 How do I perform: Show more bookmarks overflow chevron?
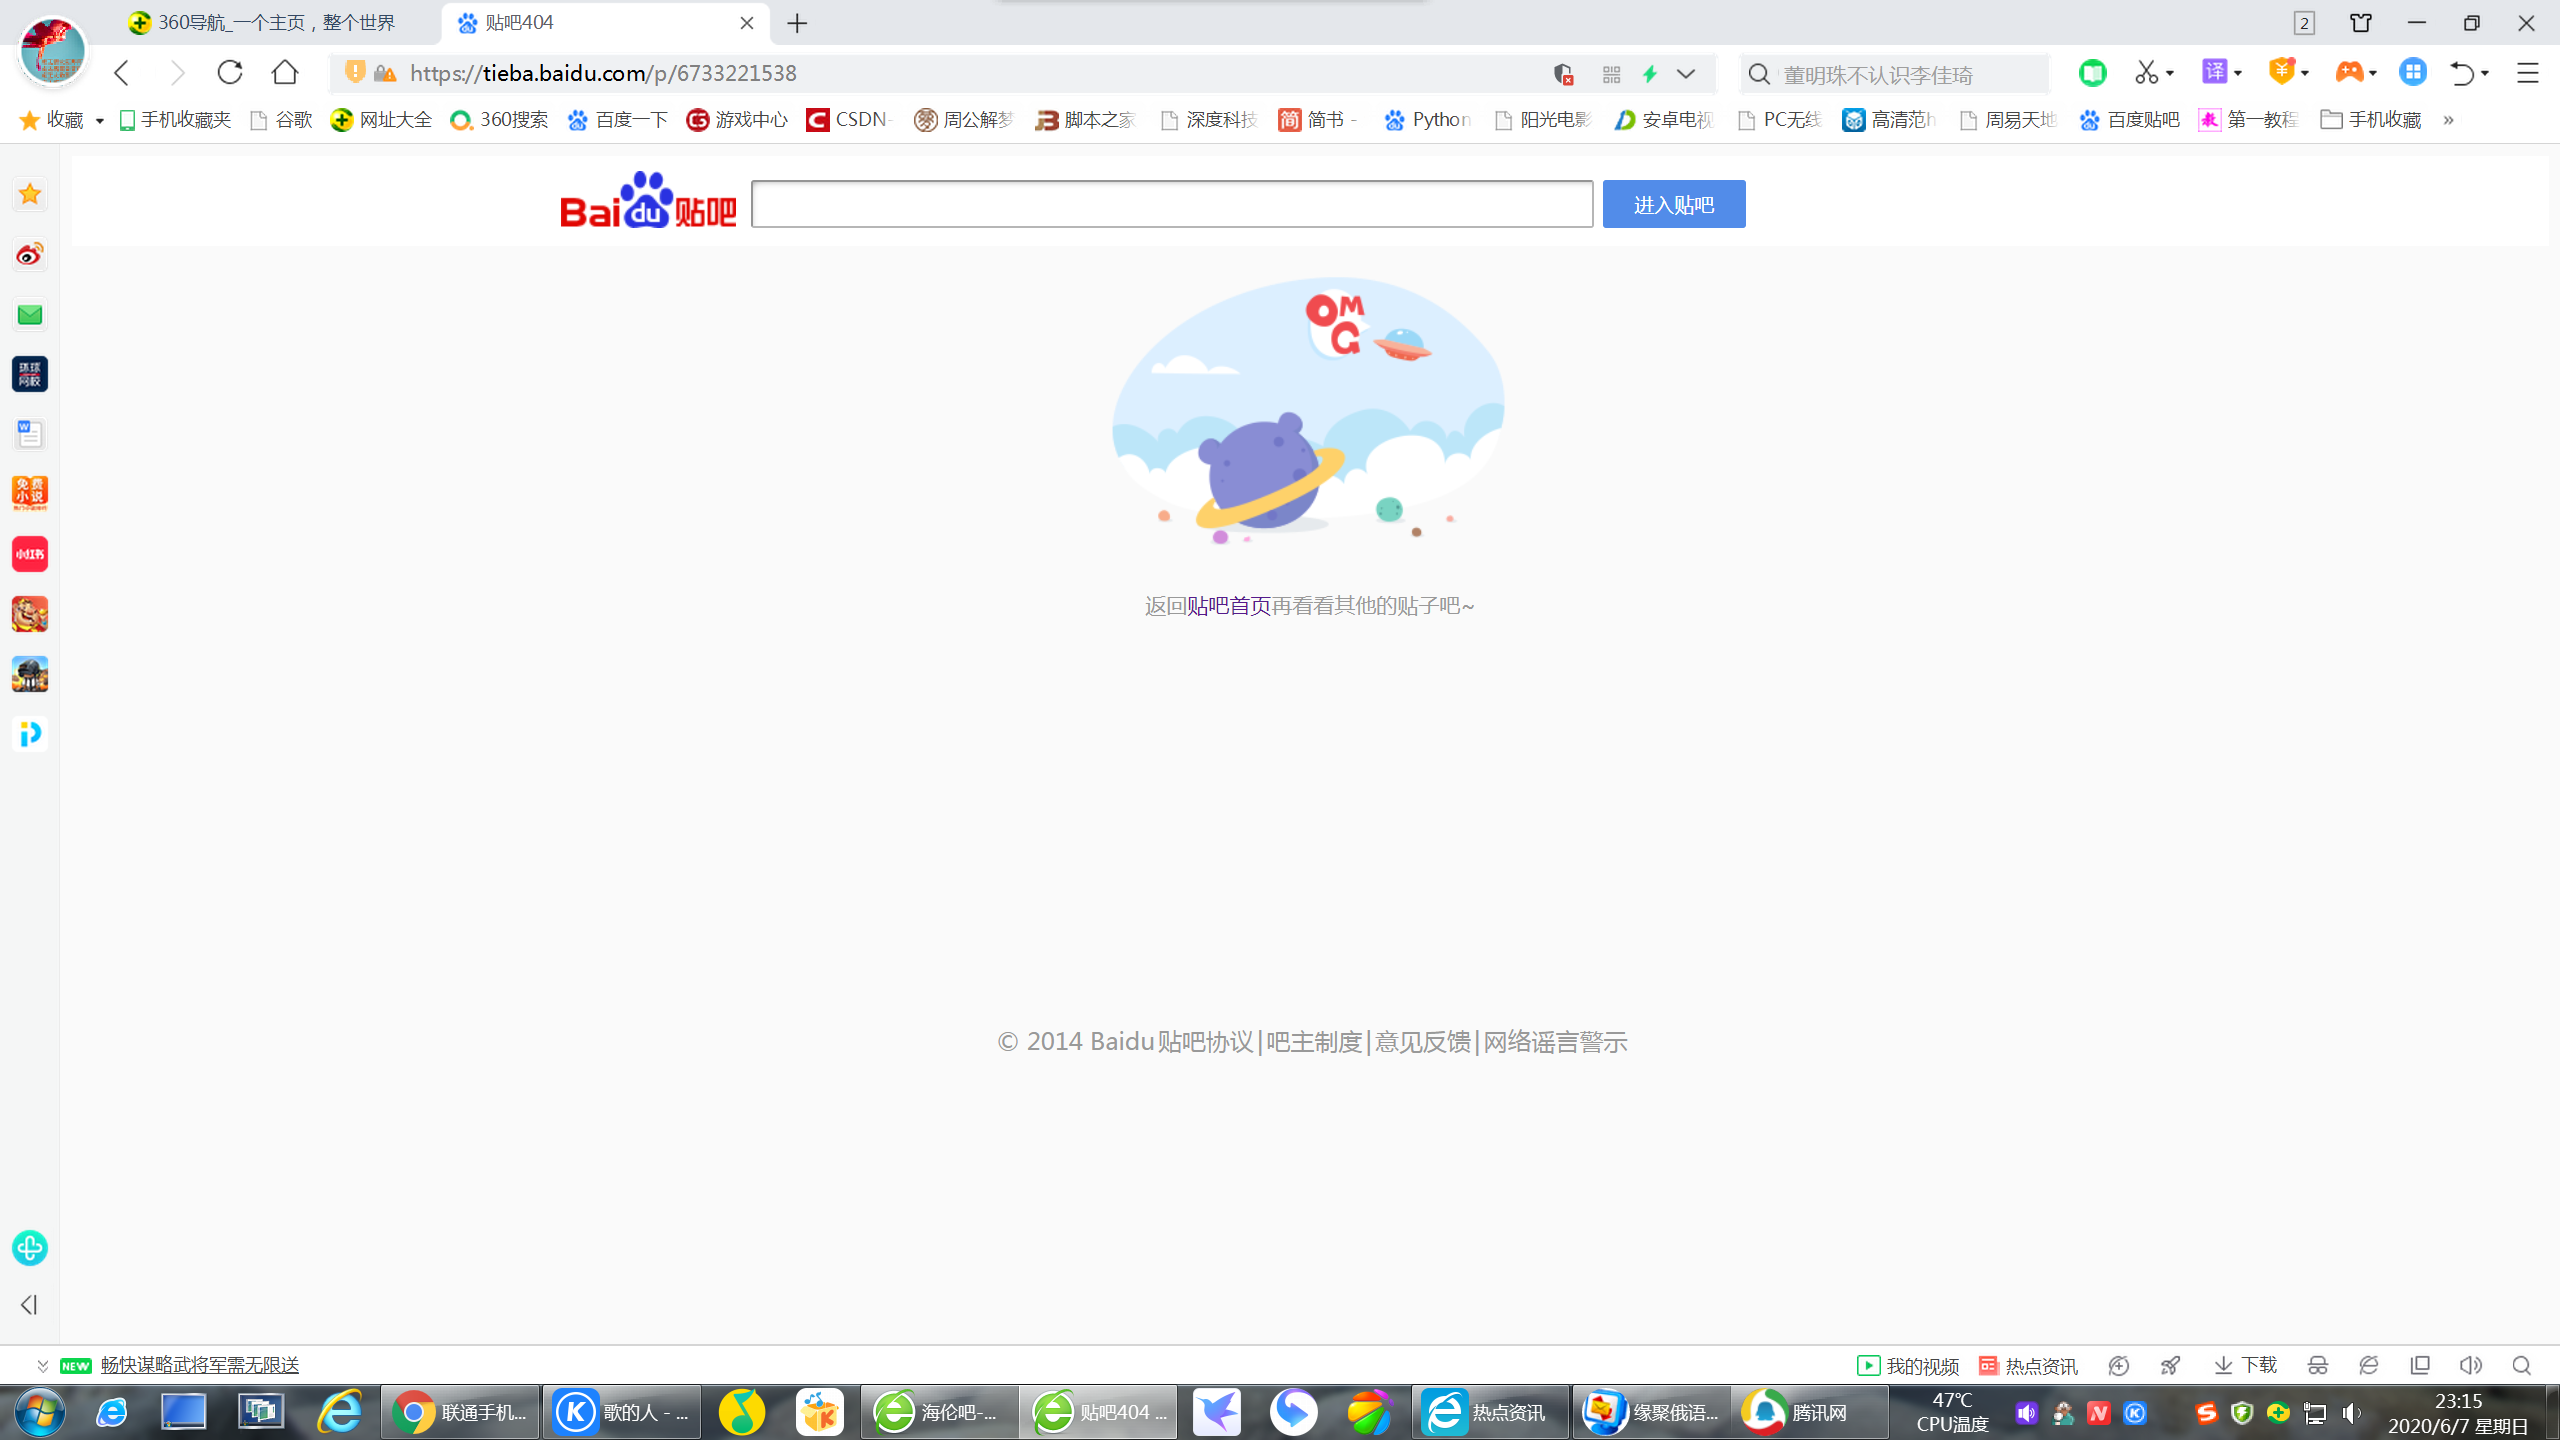[x=2448, y=120]
